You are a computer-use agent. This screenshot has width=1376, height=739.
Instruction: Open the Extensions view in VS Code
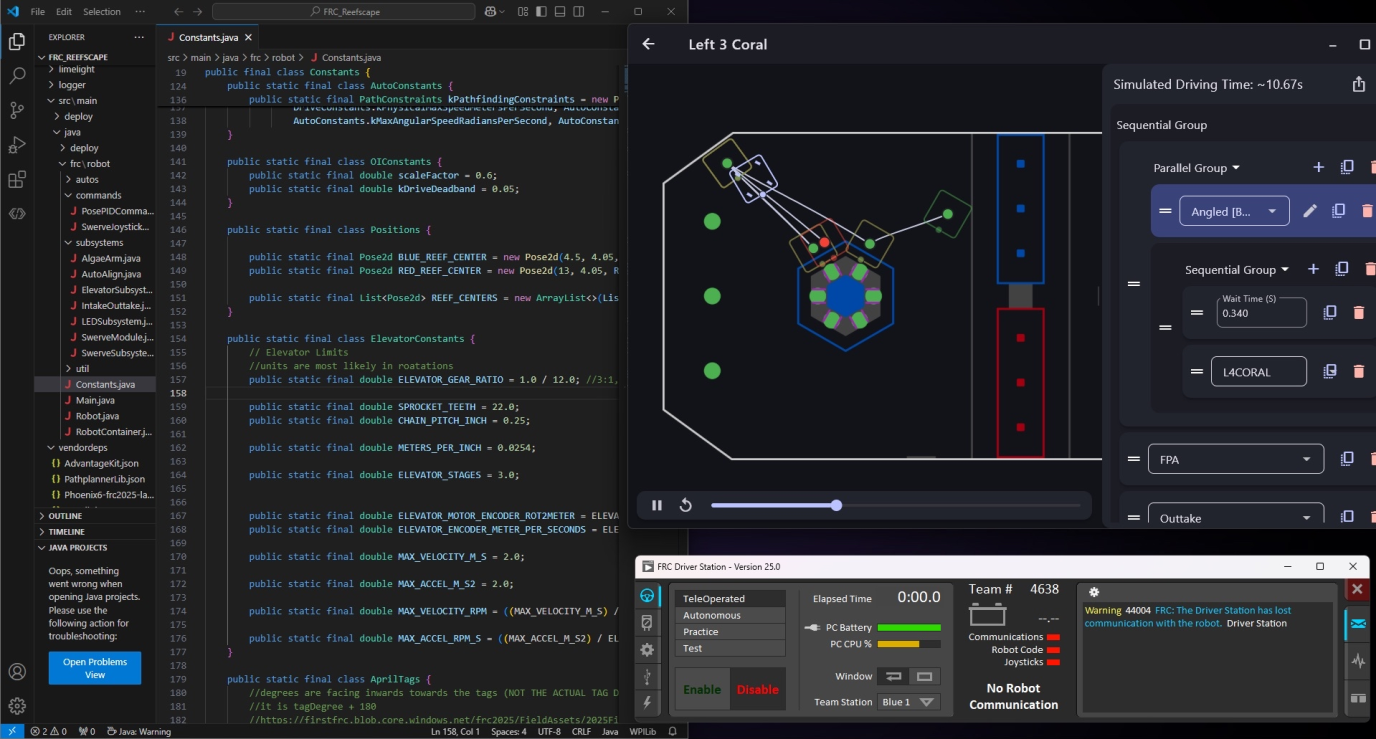click(17, 180)
